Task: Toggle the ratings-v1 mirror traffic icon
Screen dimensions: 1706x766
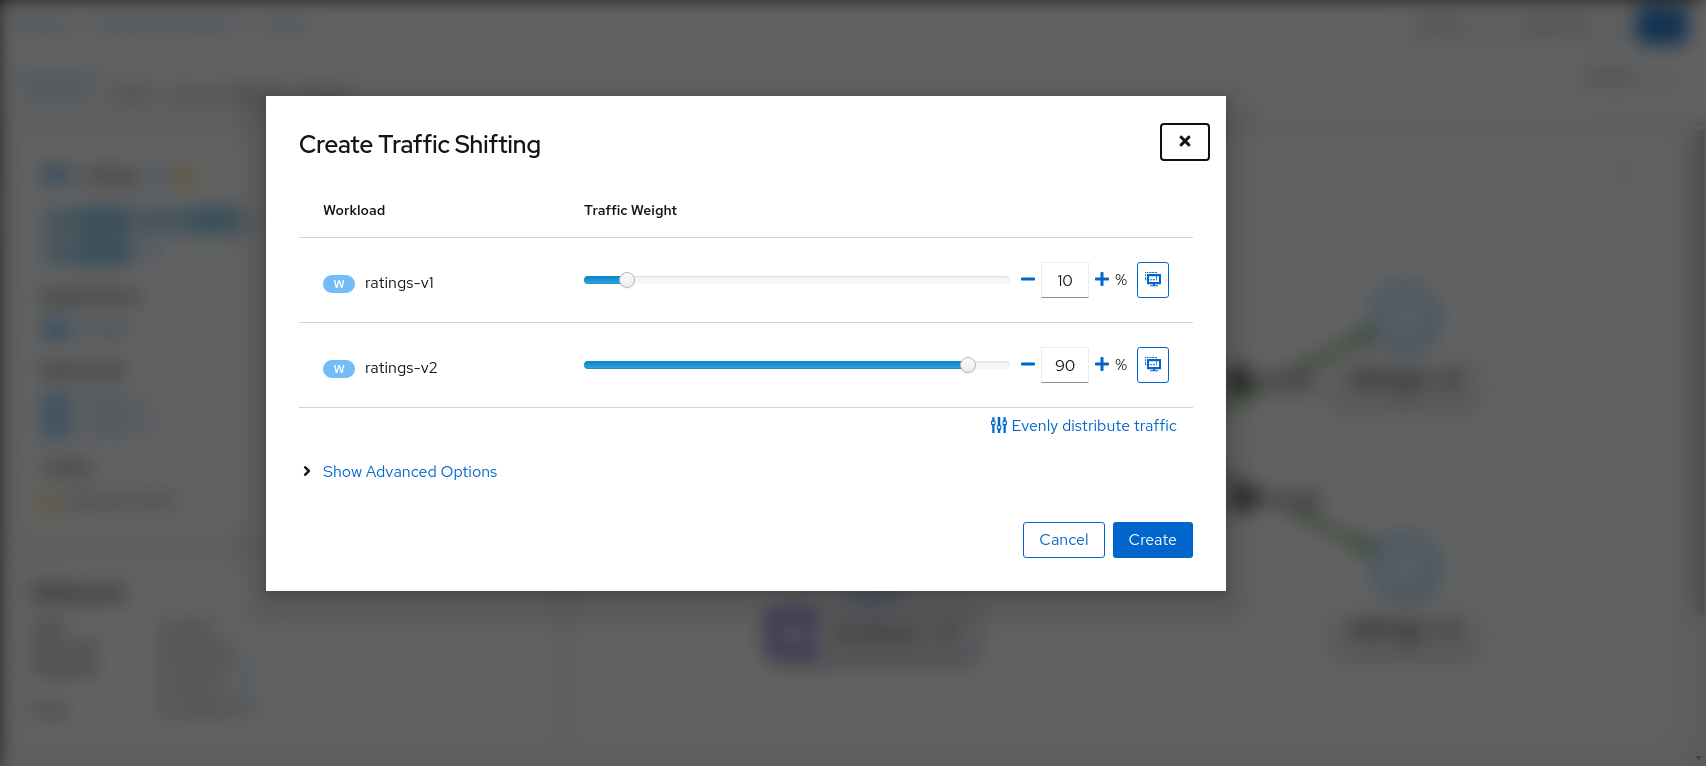Action: pyautogui.click(x=1152, y=280)
